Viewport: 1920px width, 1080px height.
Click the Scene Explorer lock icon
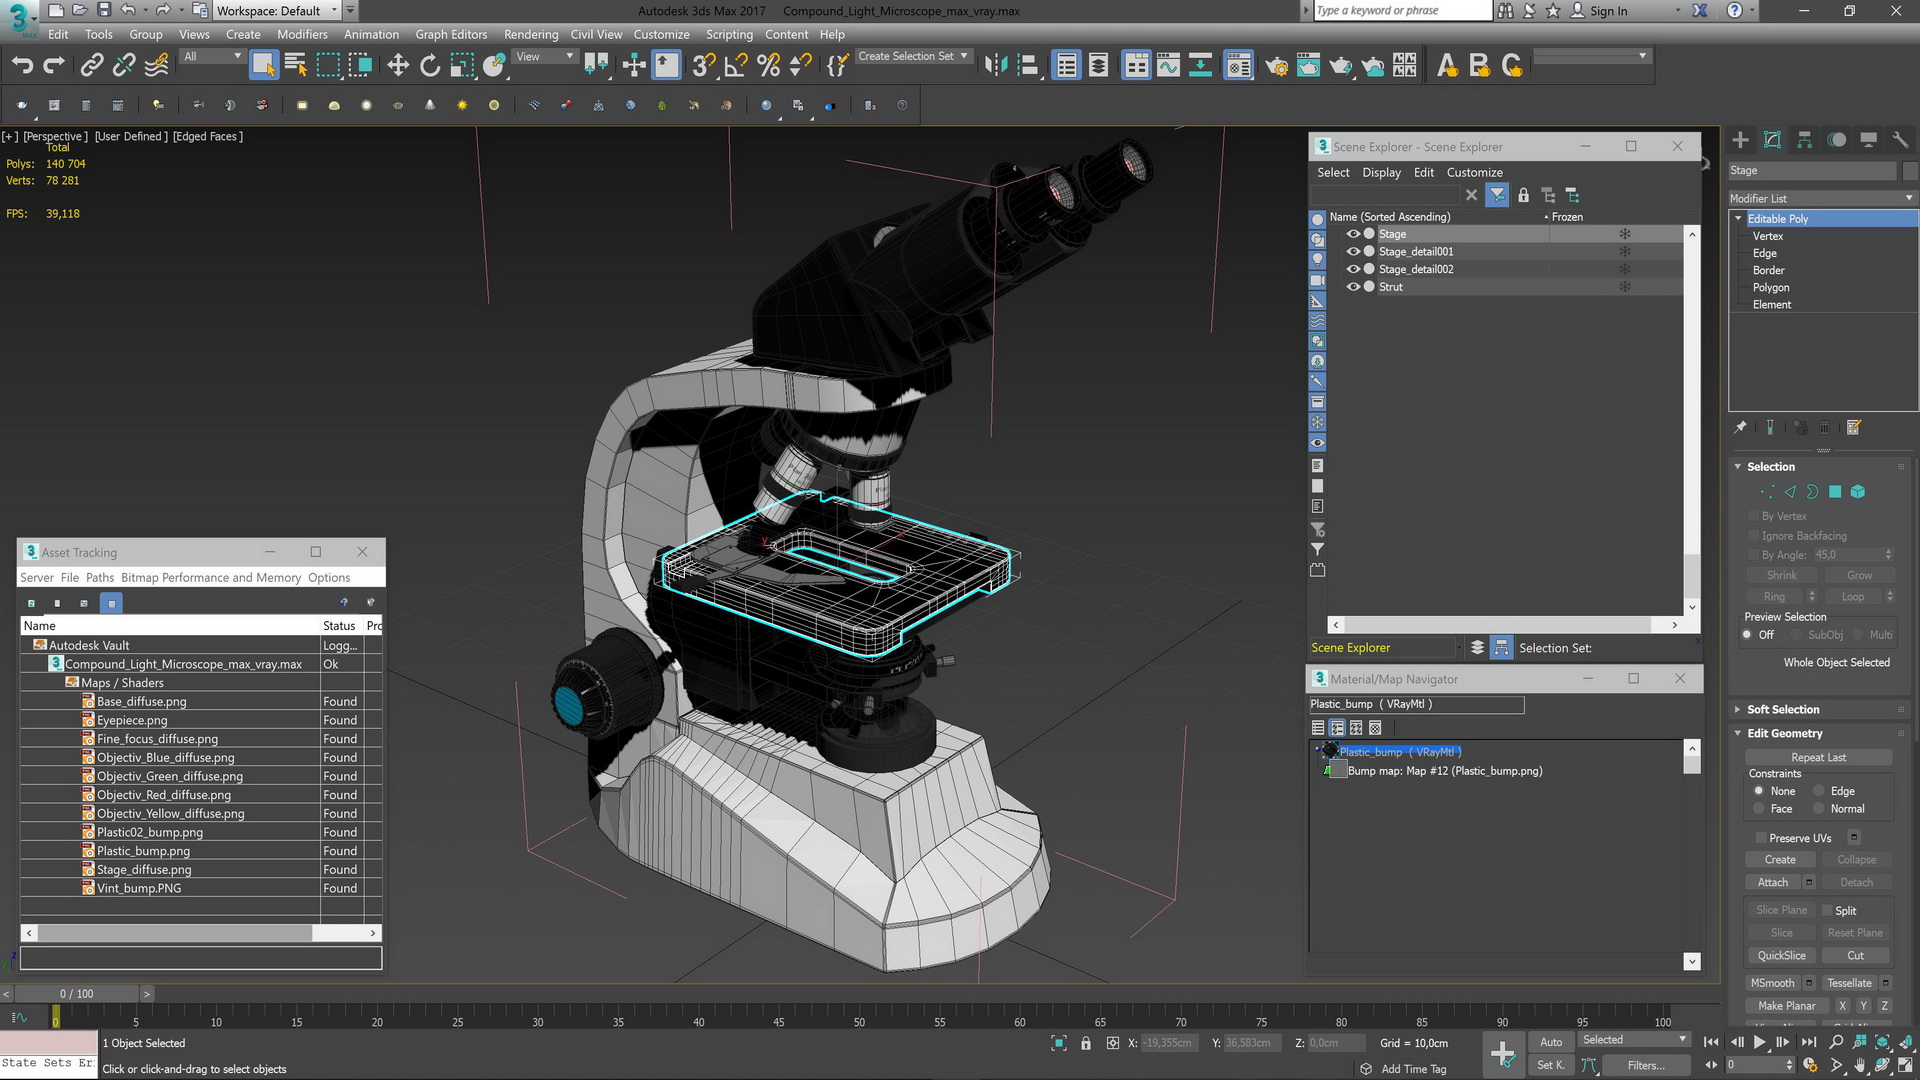point(1523,196)
